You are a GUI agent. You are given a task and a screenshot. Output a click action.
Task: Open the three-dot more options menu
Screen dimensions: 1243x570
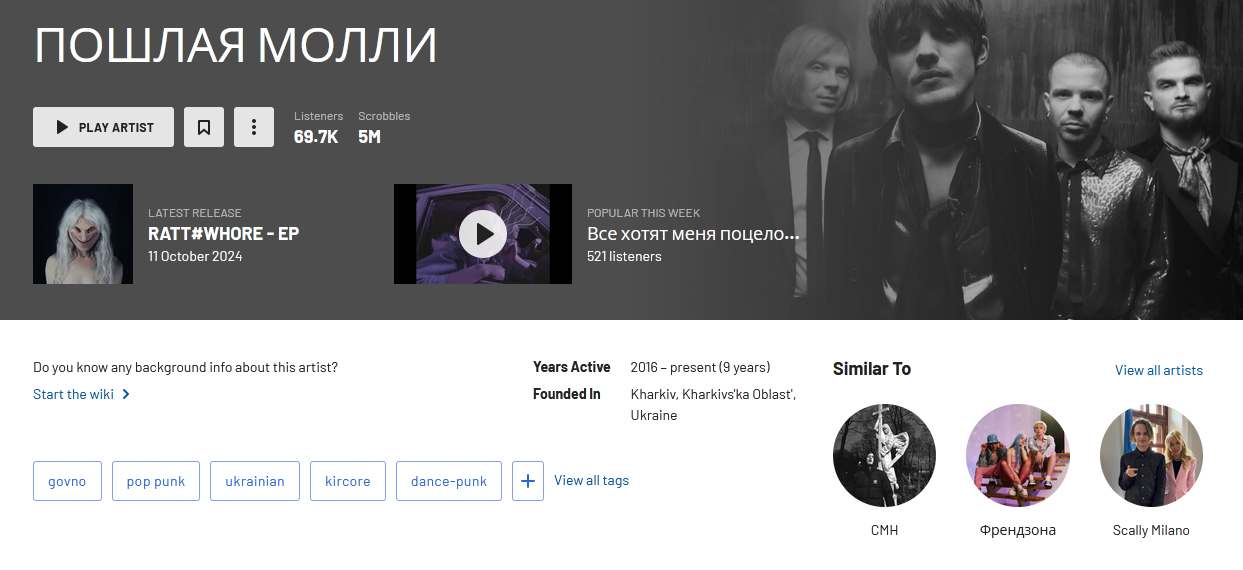pyautogui.click(x=254, y=127)
